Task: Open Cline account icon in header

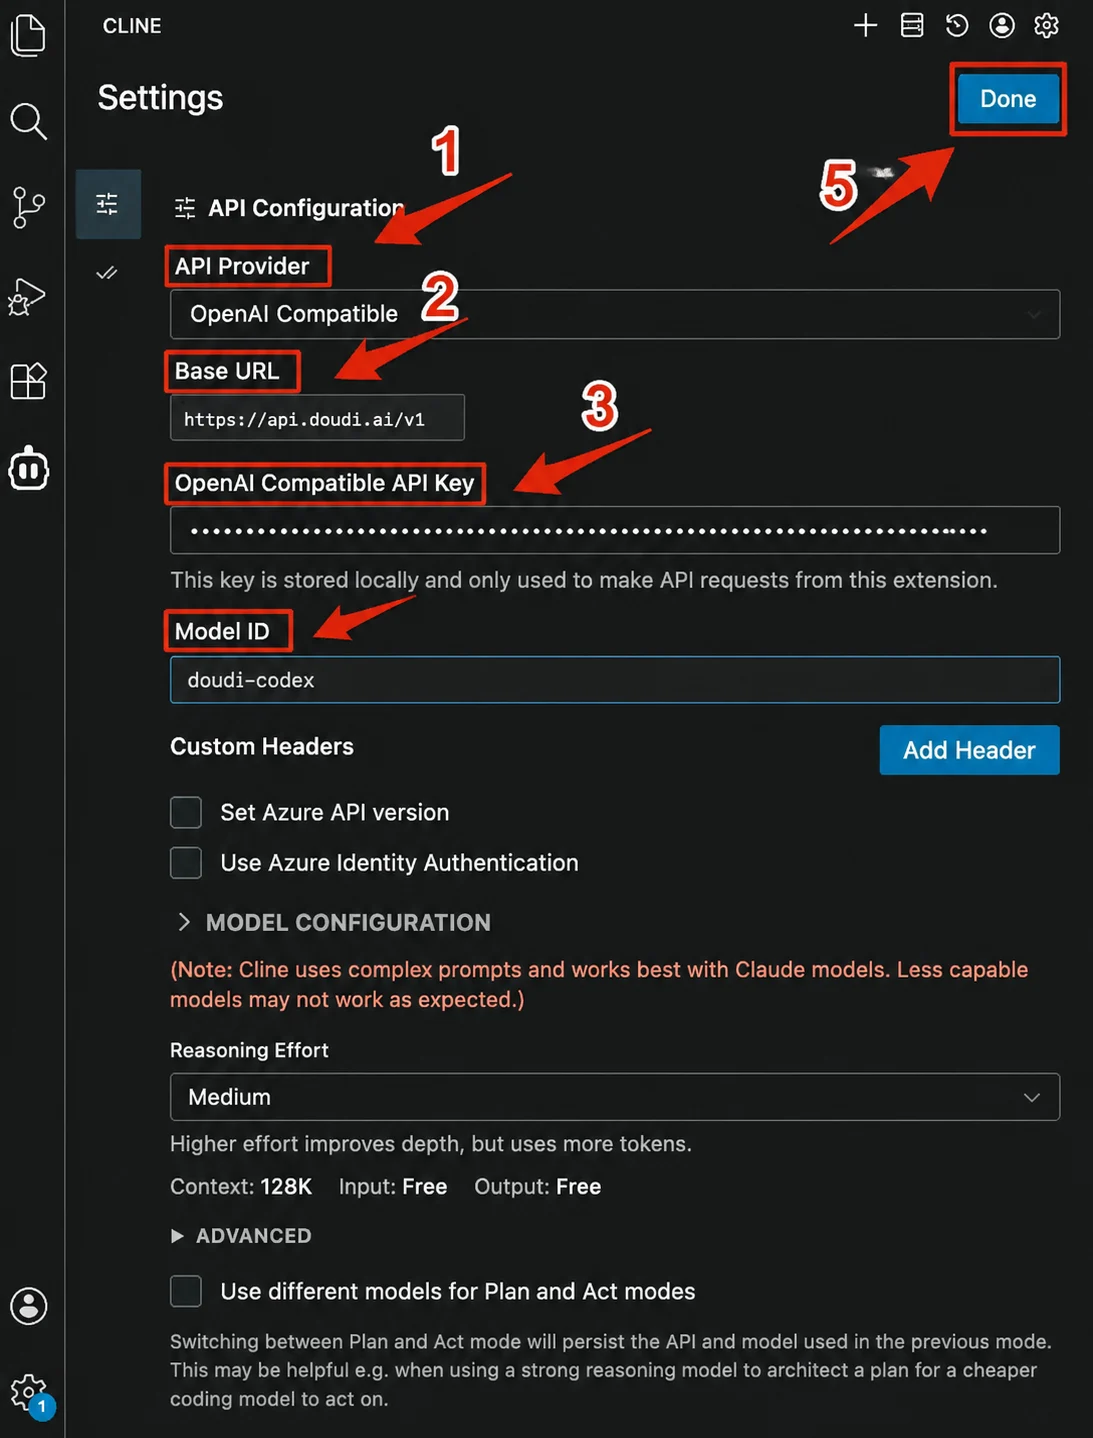Action: click(x=1002, y=25)
